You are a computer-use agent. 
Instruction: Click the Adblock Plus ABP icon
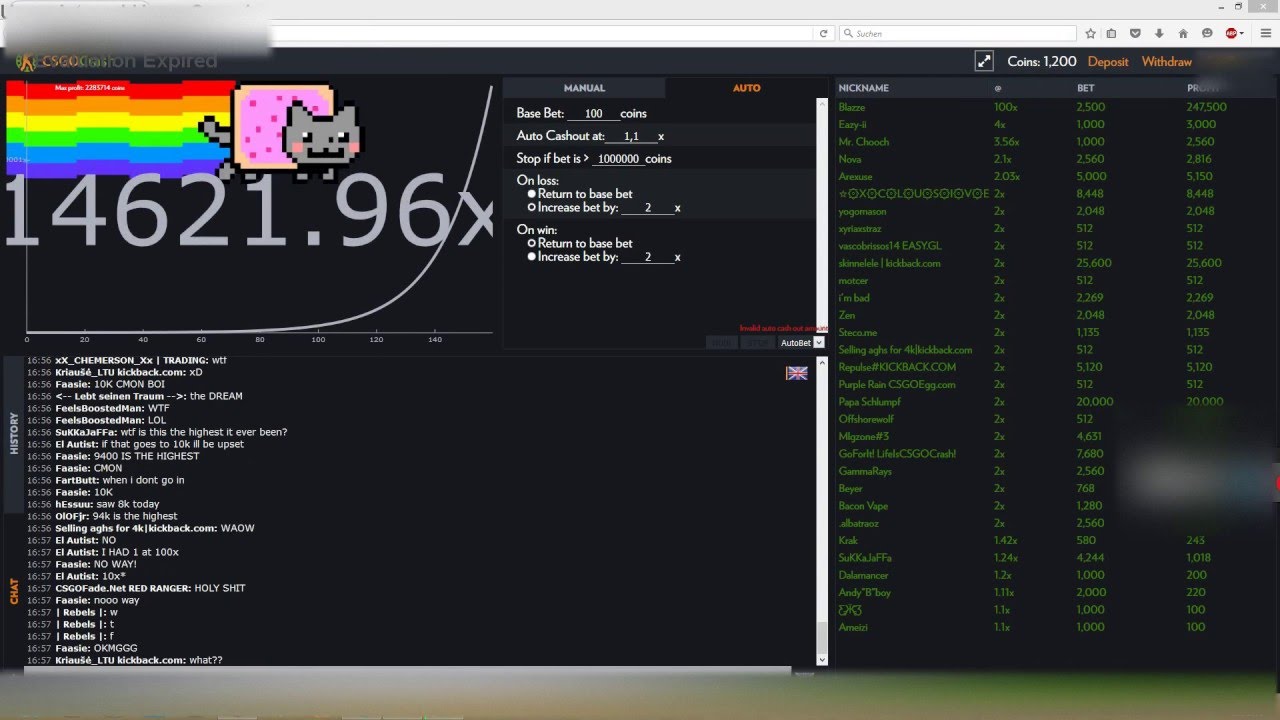coord(1231,33)
